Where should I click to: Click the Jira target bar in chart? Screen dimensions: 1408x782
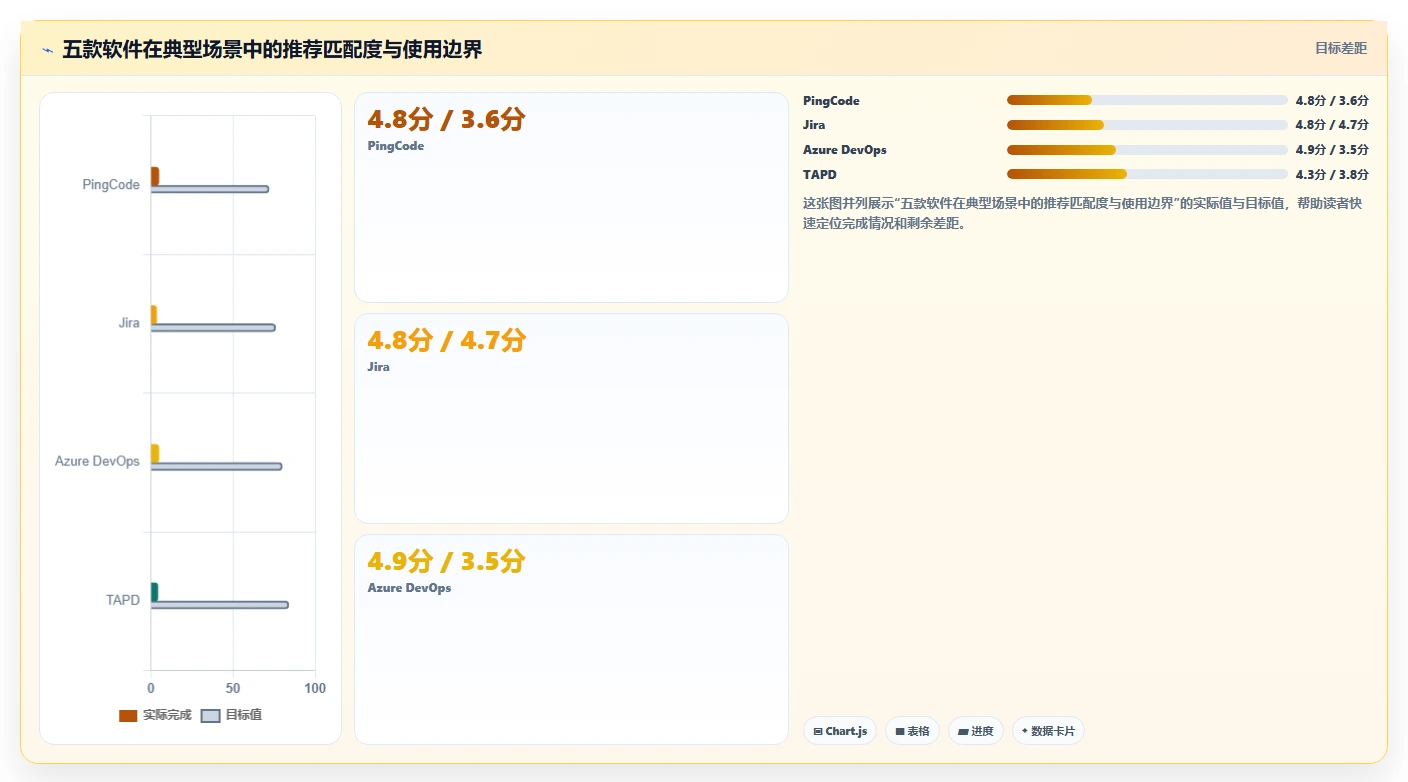point(213,328)
